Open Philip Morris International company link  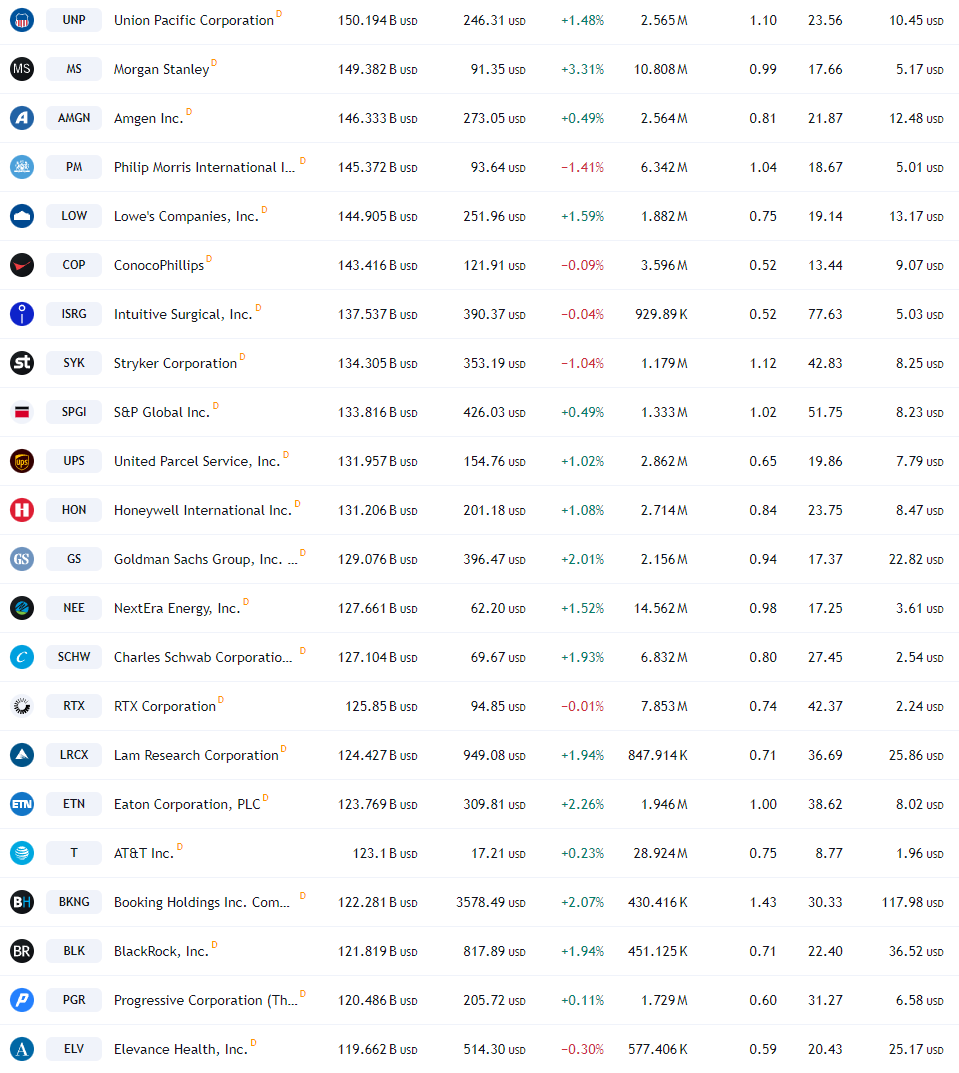point(205,168)
